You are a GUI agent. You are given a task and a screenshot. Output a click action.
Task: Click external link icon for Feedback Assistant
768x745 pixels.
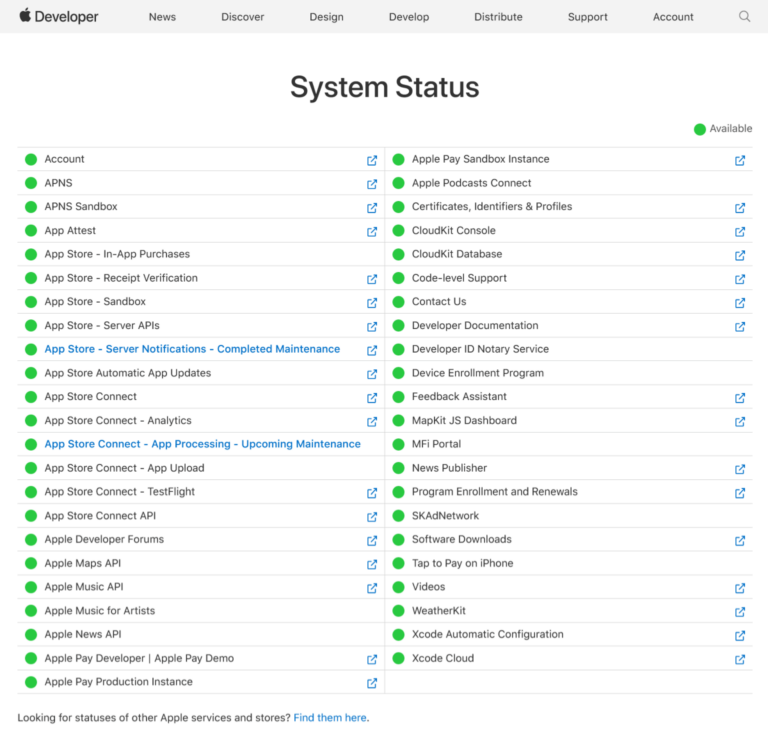(x=740, y=398)
